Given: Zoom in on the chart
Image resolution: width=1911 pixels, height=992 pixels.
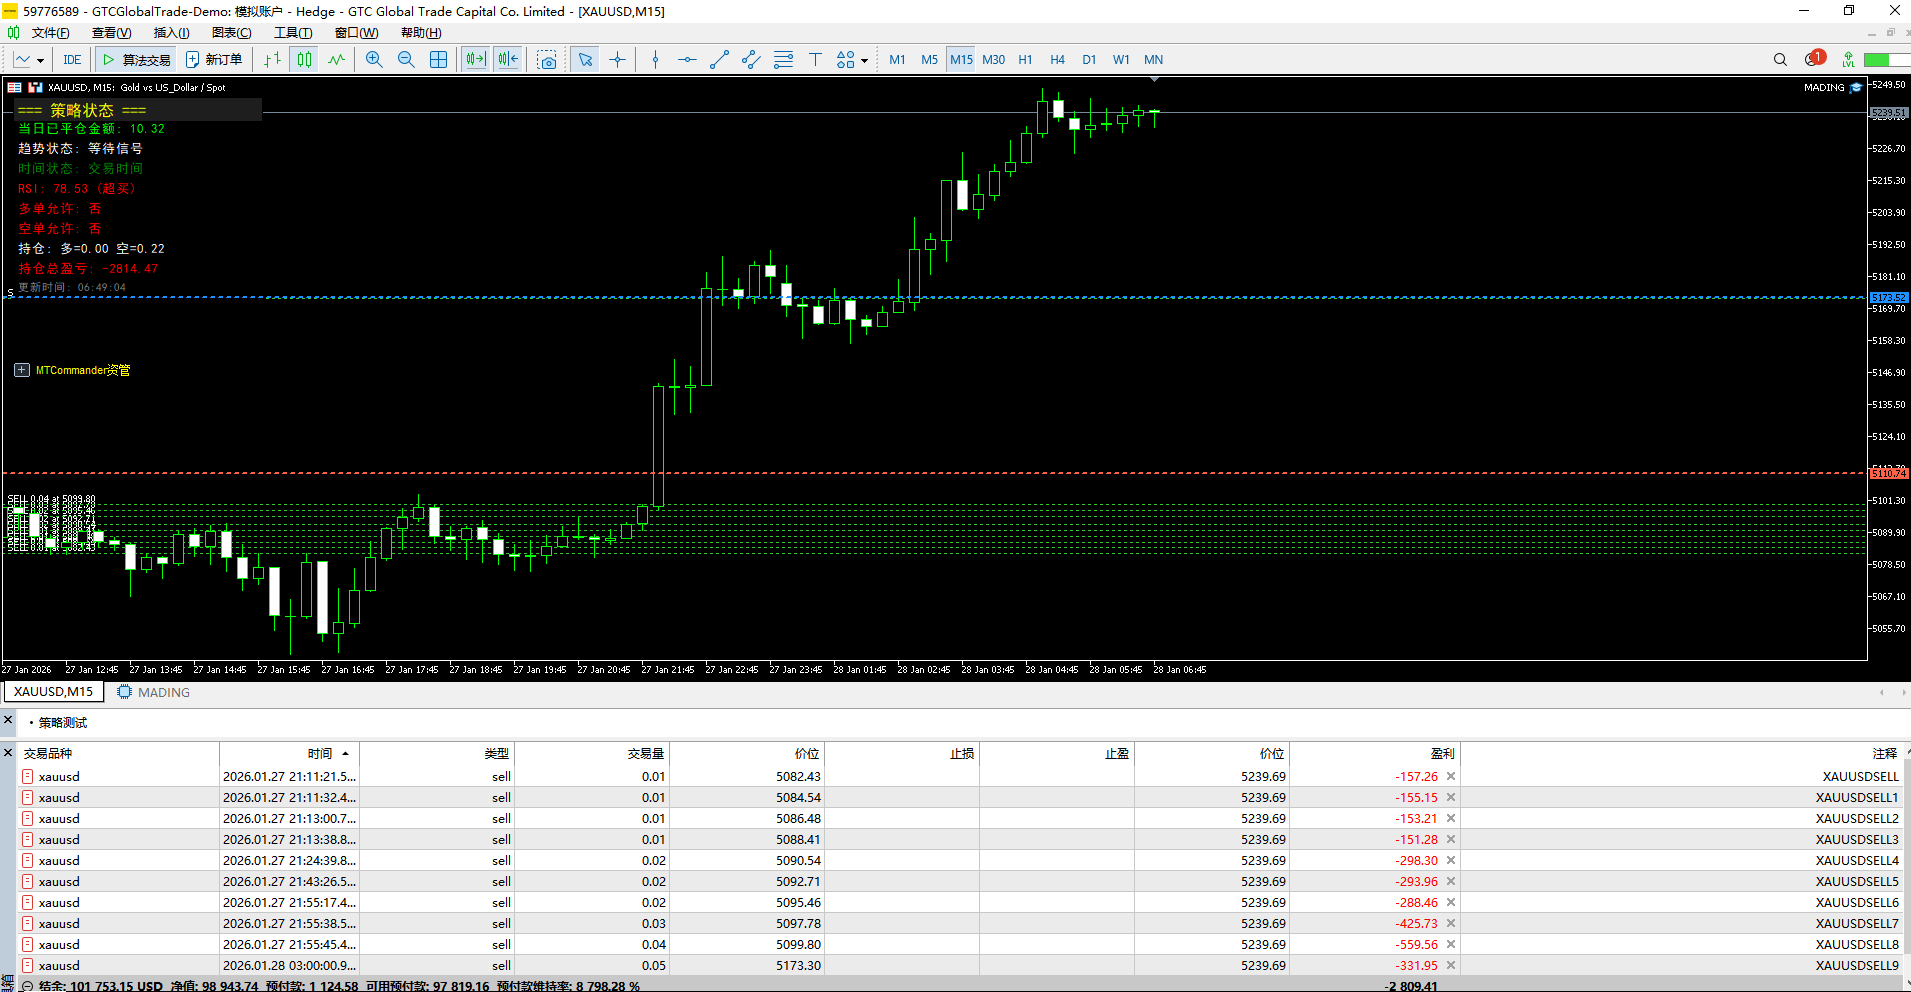Looking at the screenshot, I should pos(374,60).
